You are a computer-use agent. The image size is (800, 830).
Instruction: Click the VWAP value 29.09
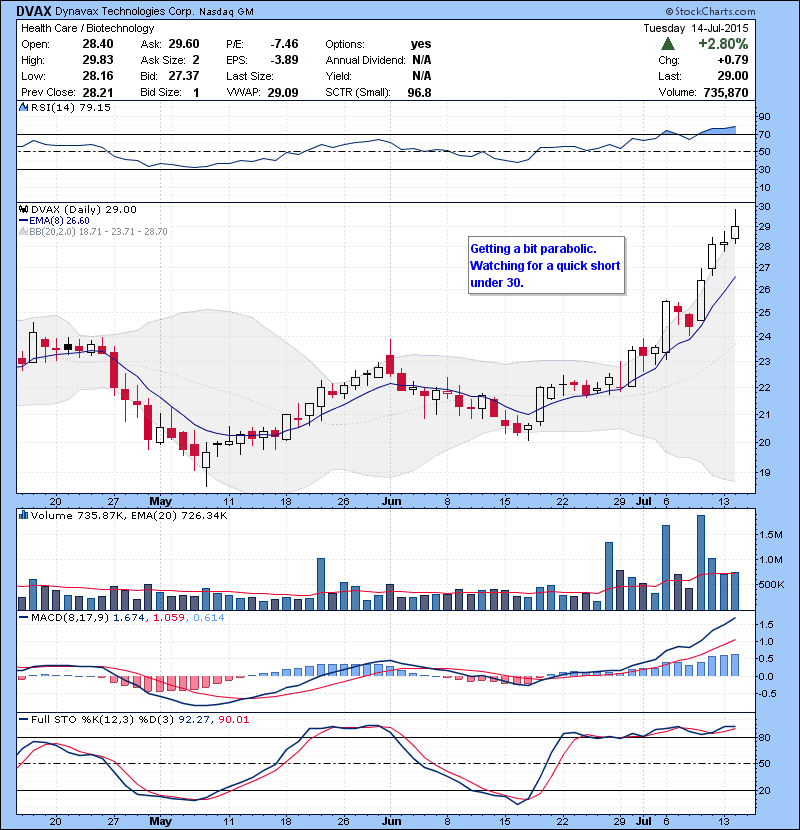point(283,93)
